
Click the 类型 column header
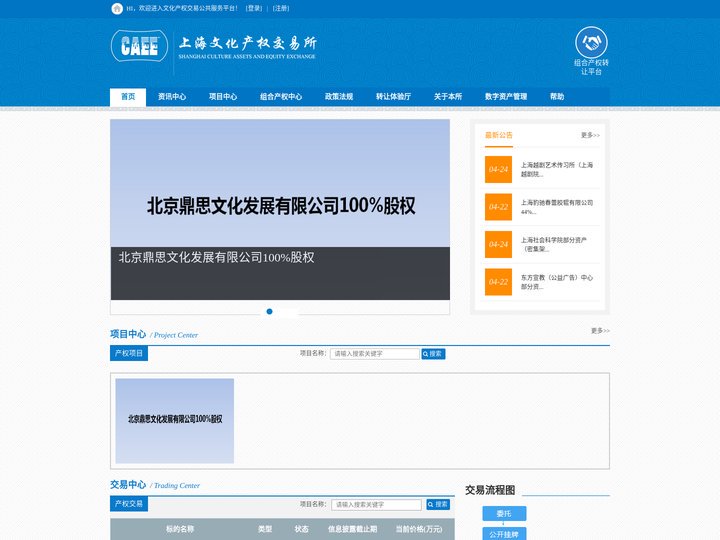[x=265, y=529]
